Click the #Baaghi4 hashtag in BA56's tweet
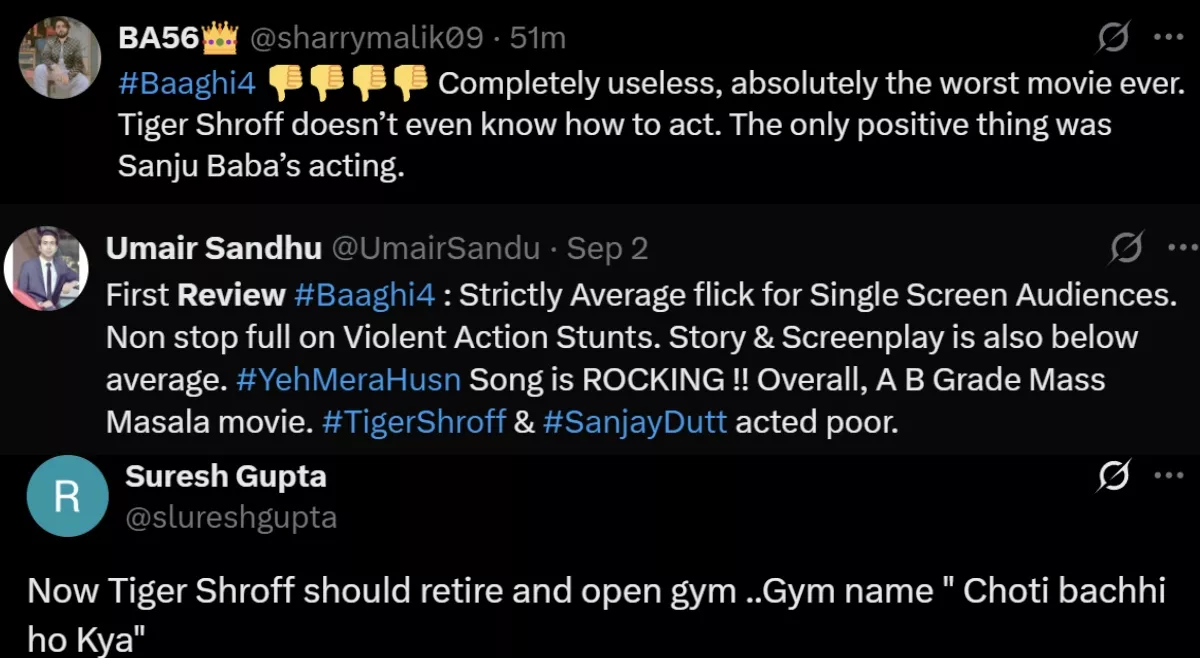 186,83
